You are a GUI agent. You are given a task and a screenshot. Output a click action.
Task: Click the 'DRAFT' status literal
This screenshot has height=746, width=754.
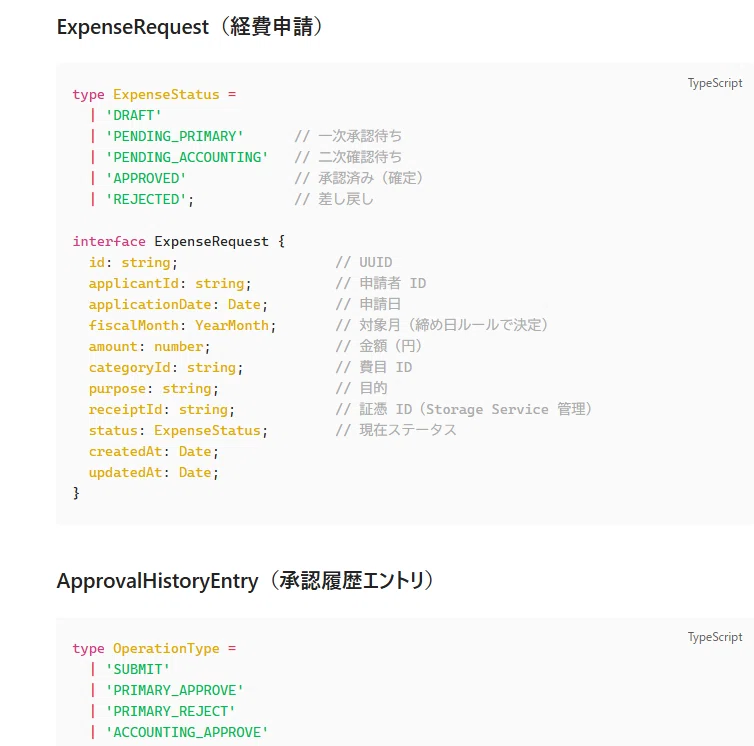click(x=133, y=115)
